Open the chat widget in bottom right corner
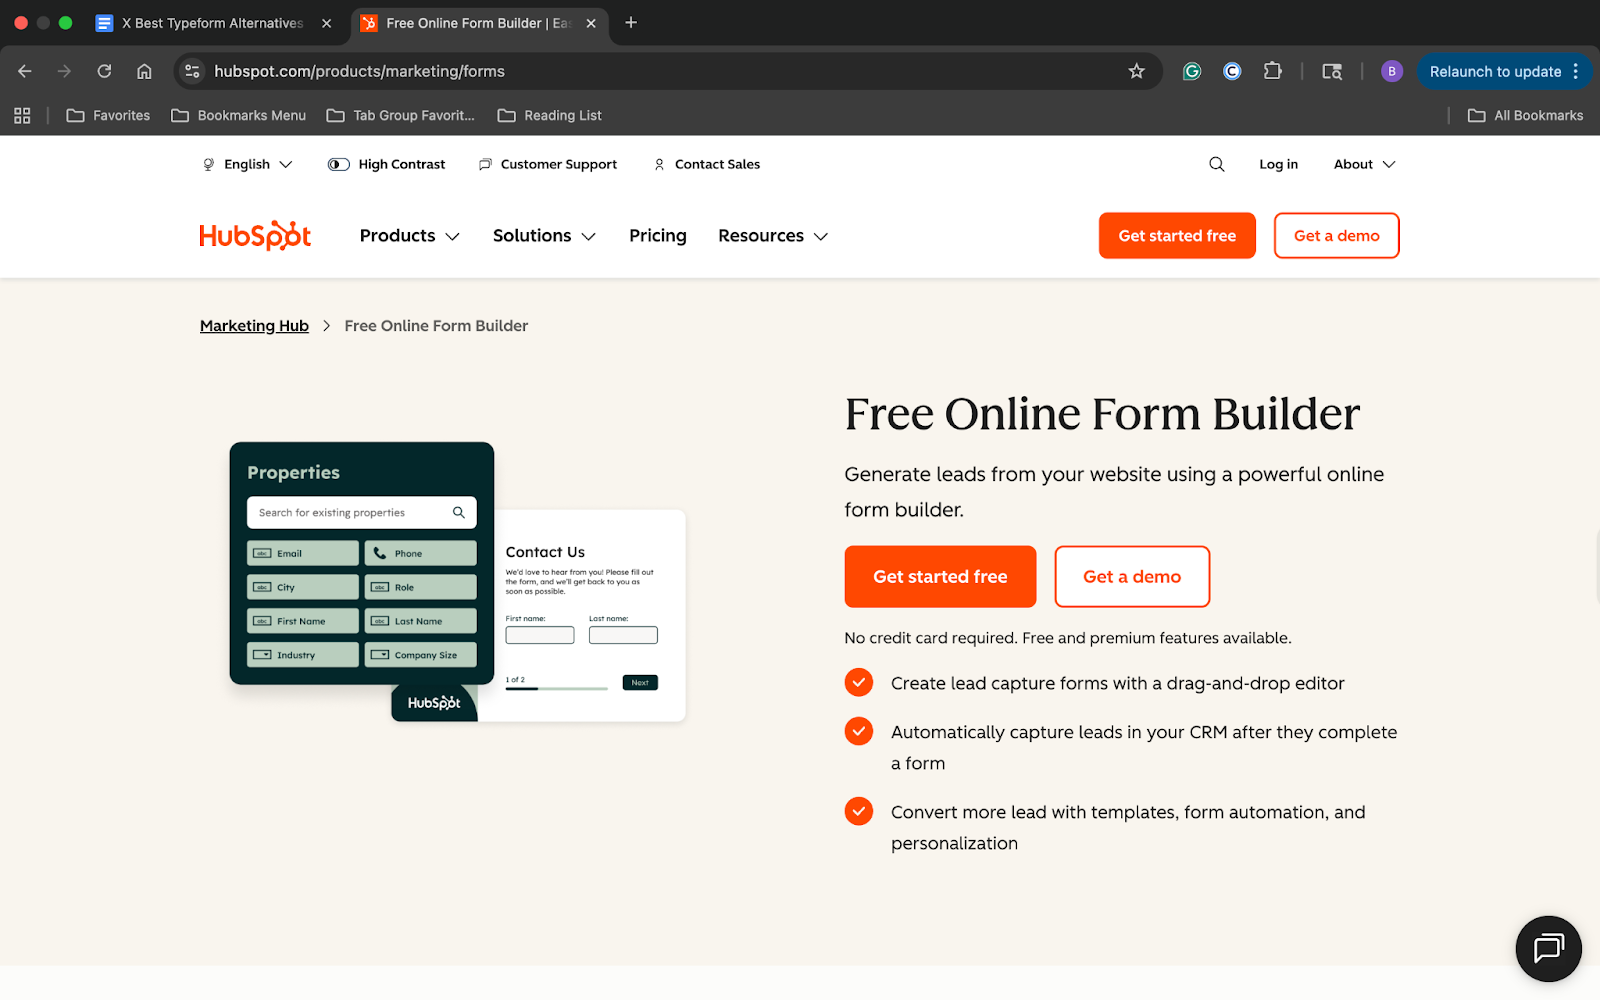This screenshot has height=1000, width=1600. [1548, 948]
